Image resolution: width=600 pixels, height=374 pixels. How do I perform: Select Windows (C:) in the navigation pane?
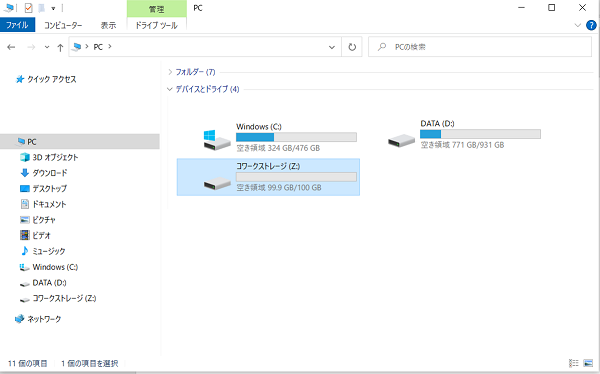click(55, 267)
